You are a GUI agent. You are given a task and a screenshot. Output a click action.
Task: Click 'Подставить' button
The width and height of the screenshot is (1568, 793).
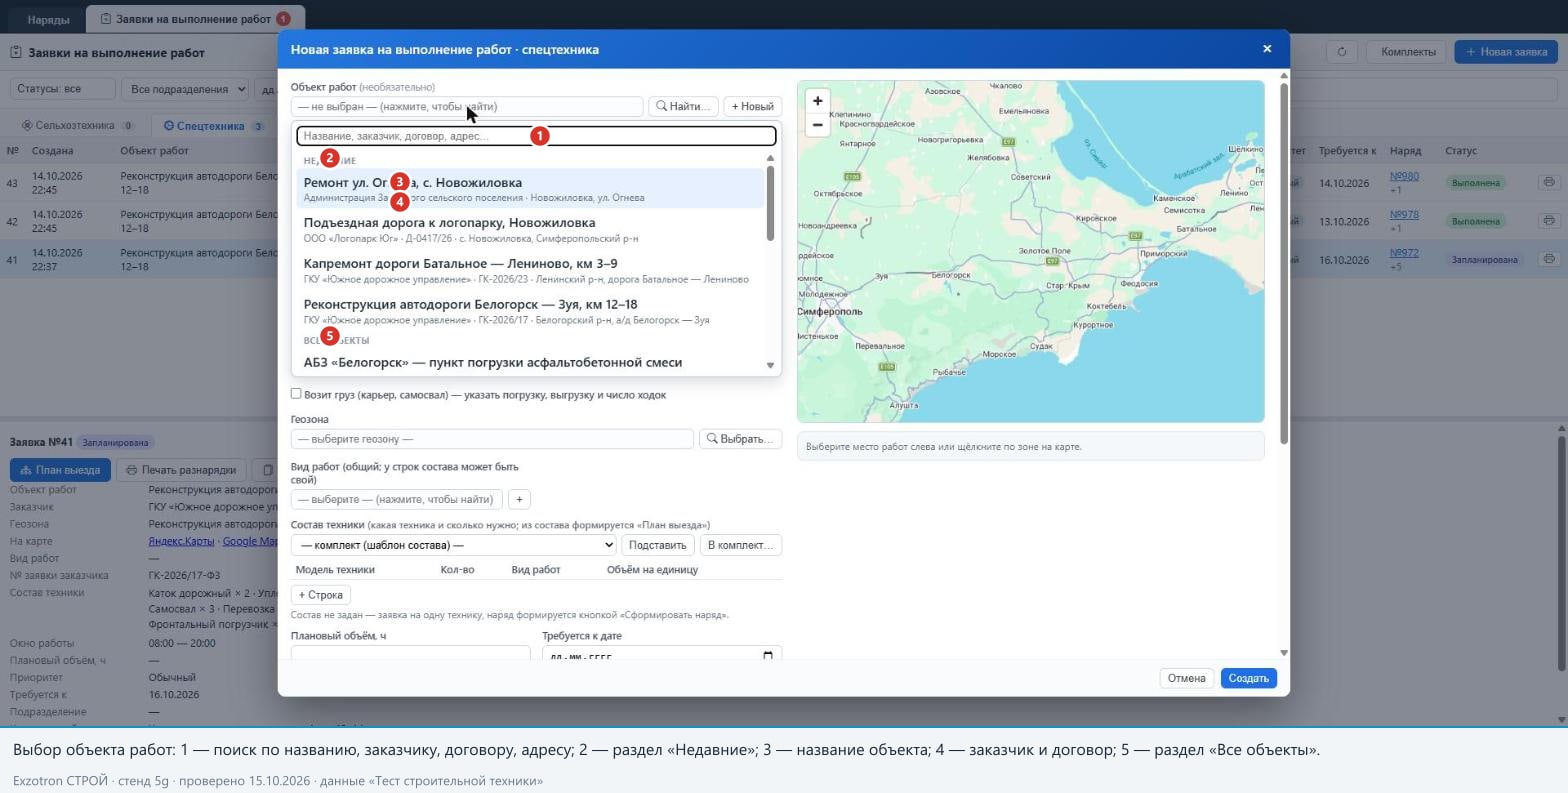(658, 545)
